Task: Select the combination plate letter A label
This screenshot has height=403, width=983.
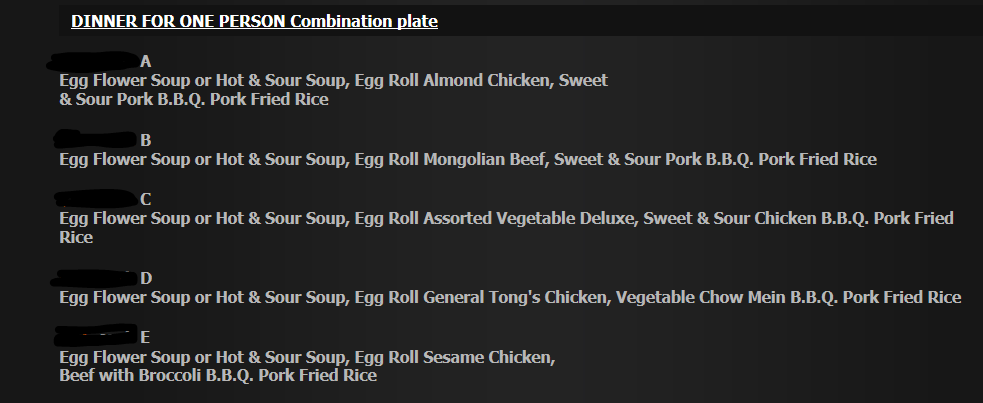Action: pos(146,61)
